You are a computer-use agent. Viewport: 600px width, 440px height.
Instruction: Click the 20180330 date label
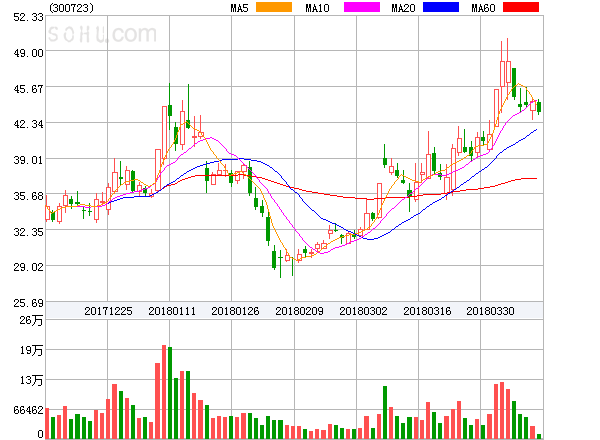[490, 311]
